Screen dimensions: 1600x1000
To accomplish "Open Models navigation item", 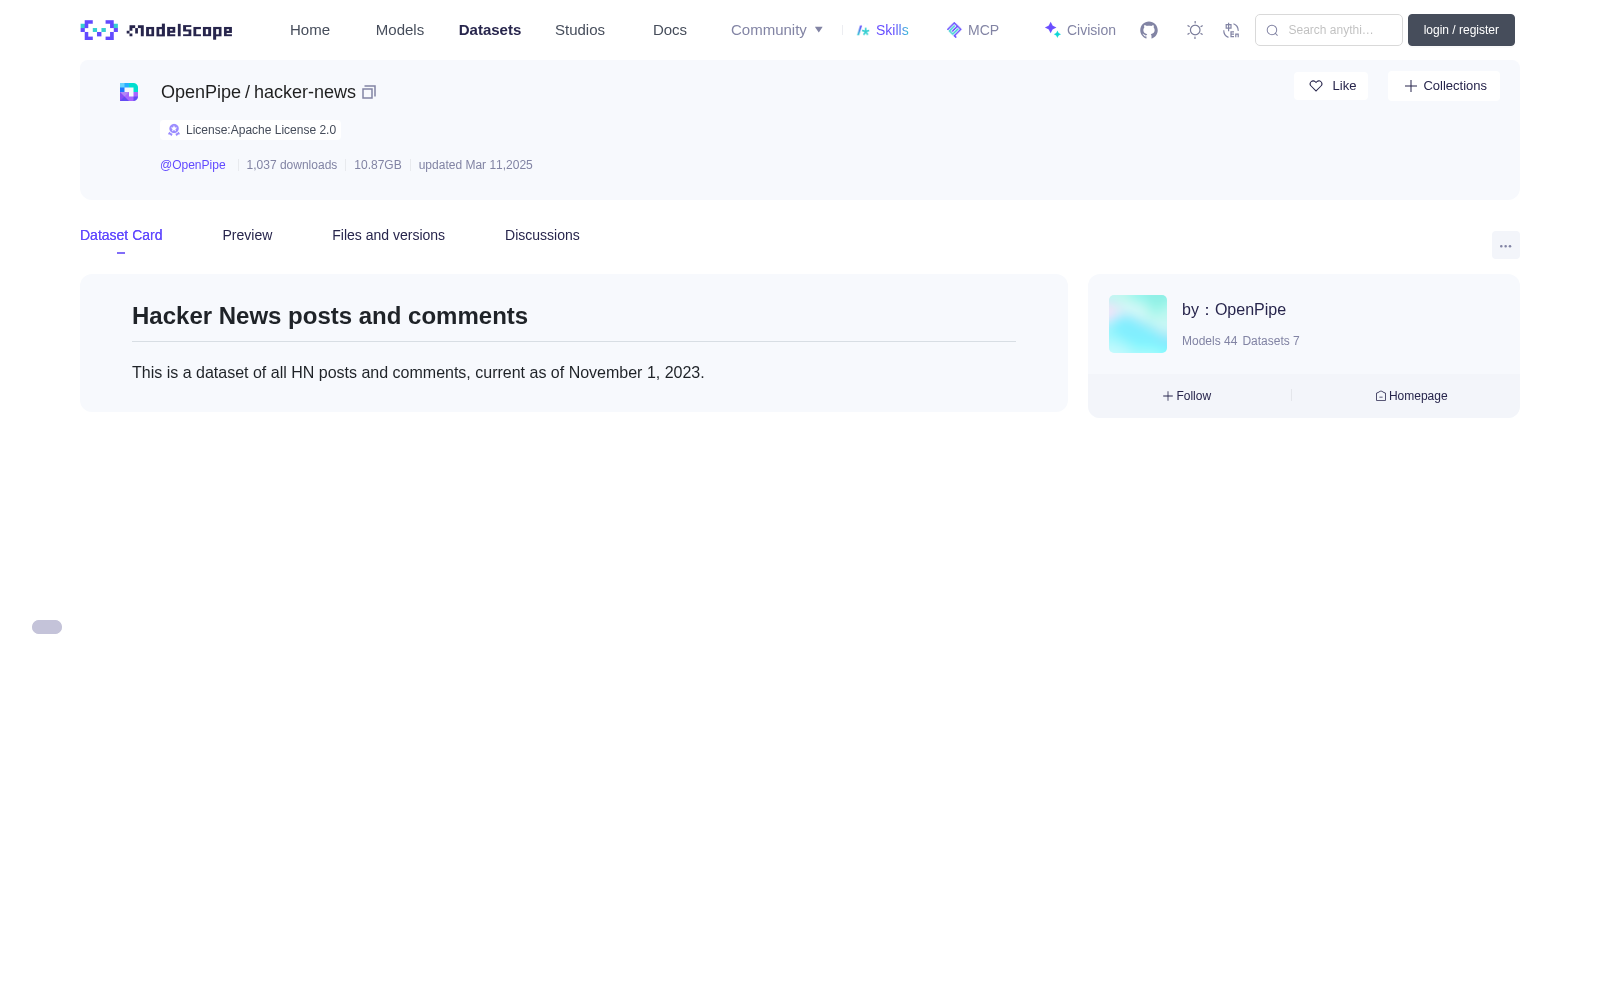I will 400,30.
